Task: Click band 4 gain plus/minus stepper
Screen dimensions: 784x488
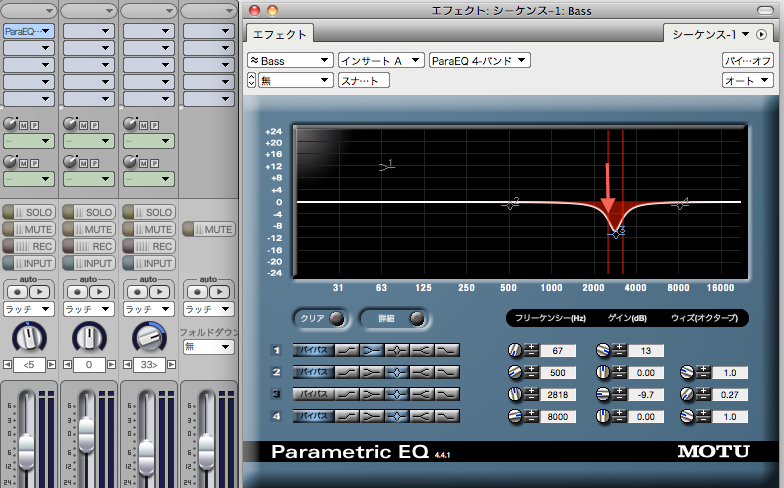Action: pyautogui.click(x=618, y=416)
